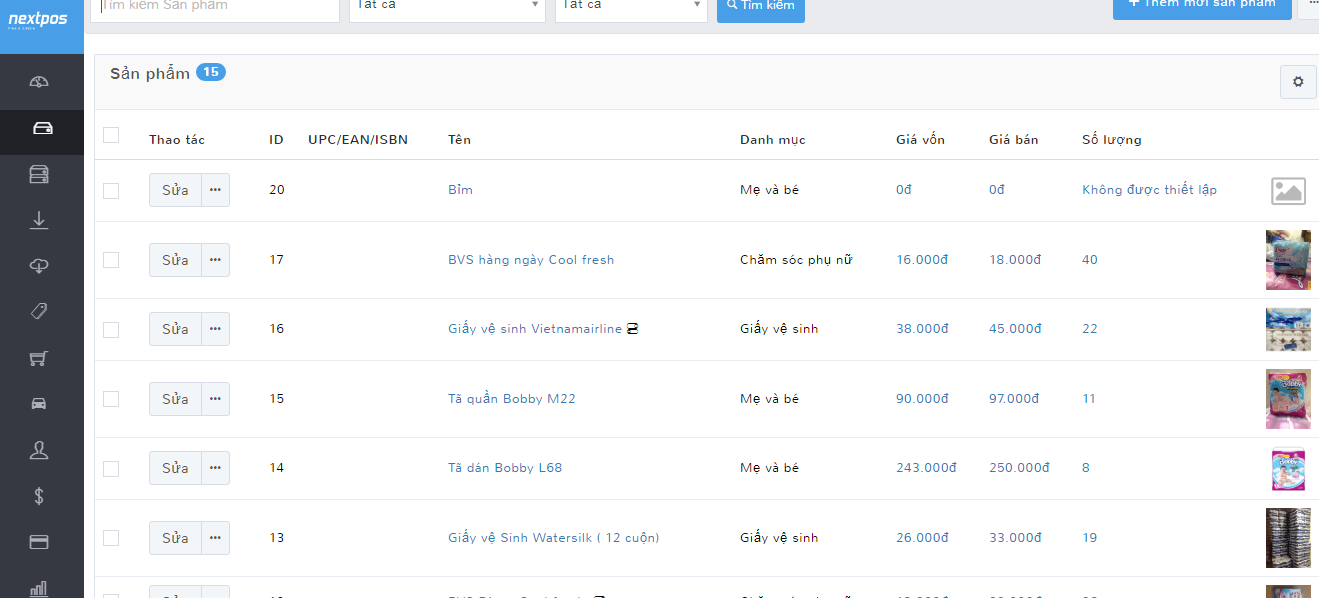
Task: Open the dashboard gauge icon in sidebar
Action: [39, 82]
